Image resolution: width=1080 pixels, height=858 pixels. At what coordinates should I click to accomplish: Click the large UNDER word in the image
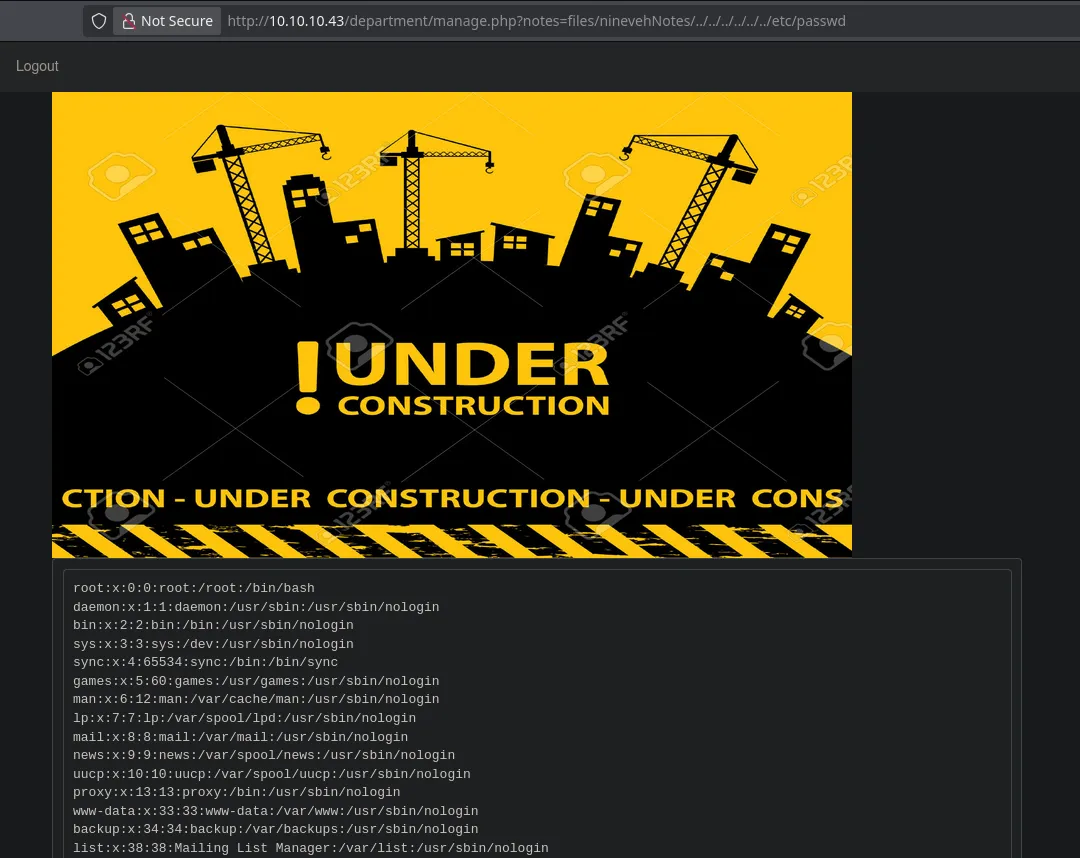[x=478, y=364]
